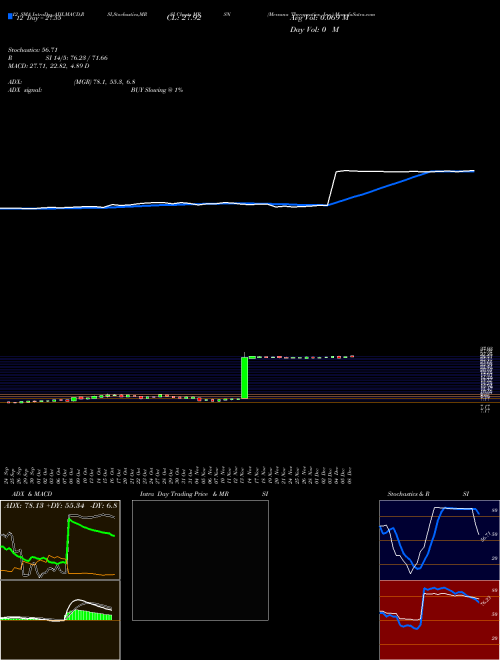Click the 'Avg Vol: 0.069 M' label

(x=319, y=18)
